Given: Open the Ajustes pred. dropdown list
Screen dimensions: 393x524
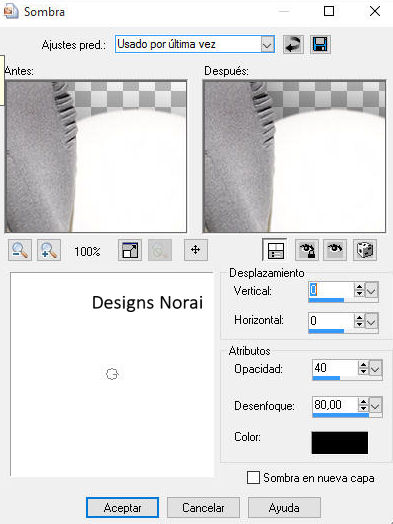Looking at the screenshot, I should [267, 44].
